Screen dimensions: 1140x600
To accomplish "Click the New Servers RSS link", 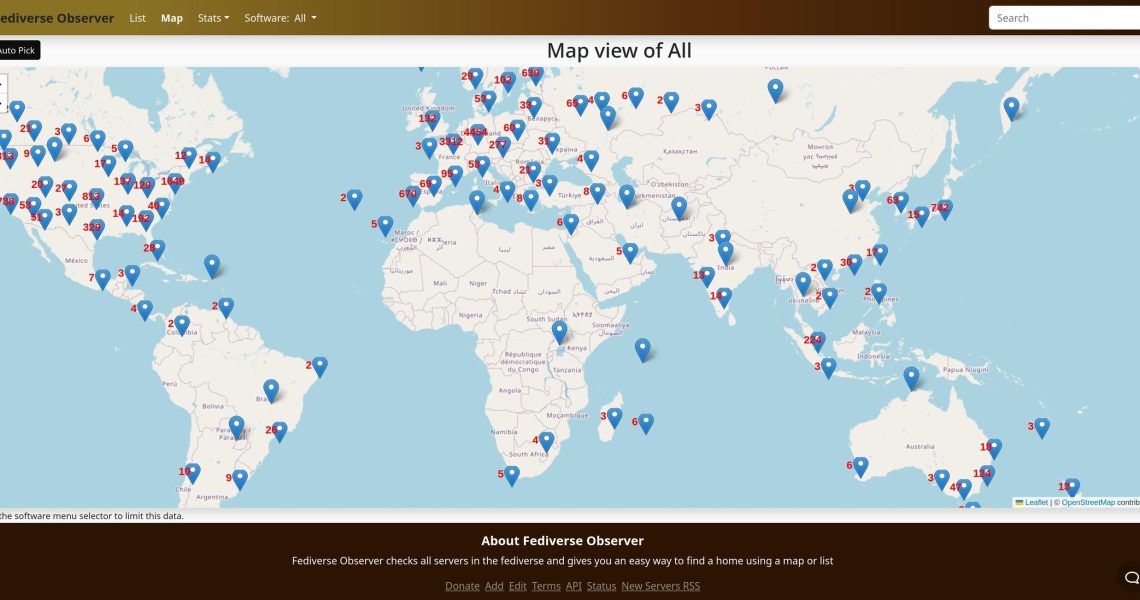I will pos(660,586).
